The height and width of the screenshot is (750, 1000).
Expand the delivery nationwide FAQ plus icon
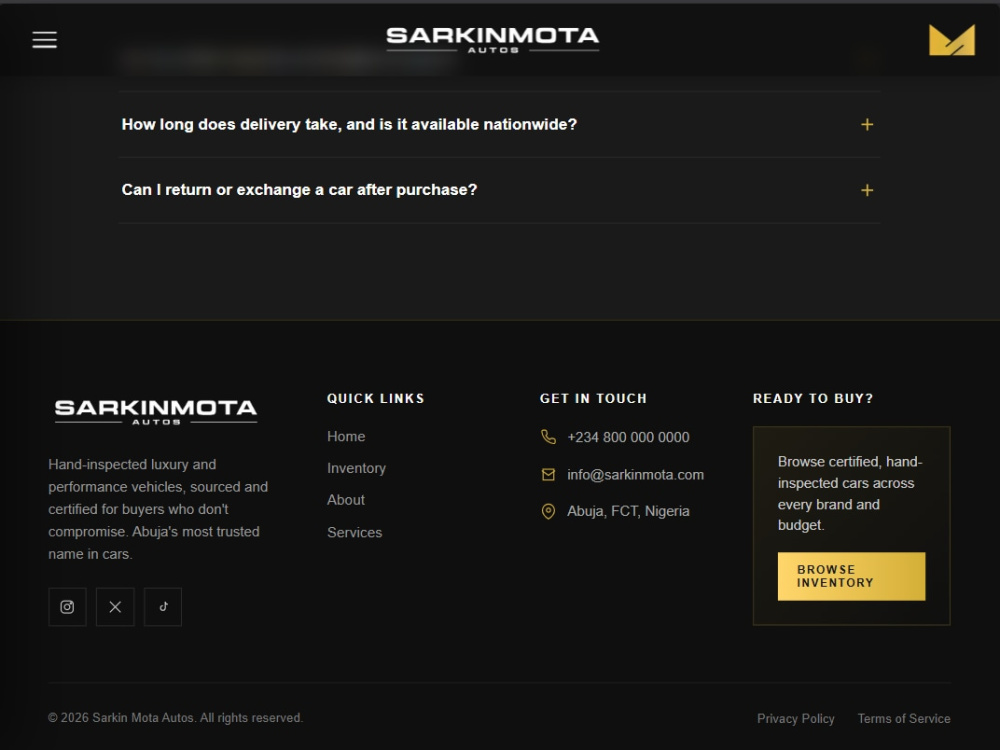tap(867, 124)
